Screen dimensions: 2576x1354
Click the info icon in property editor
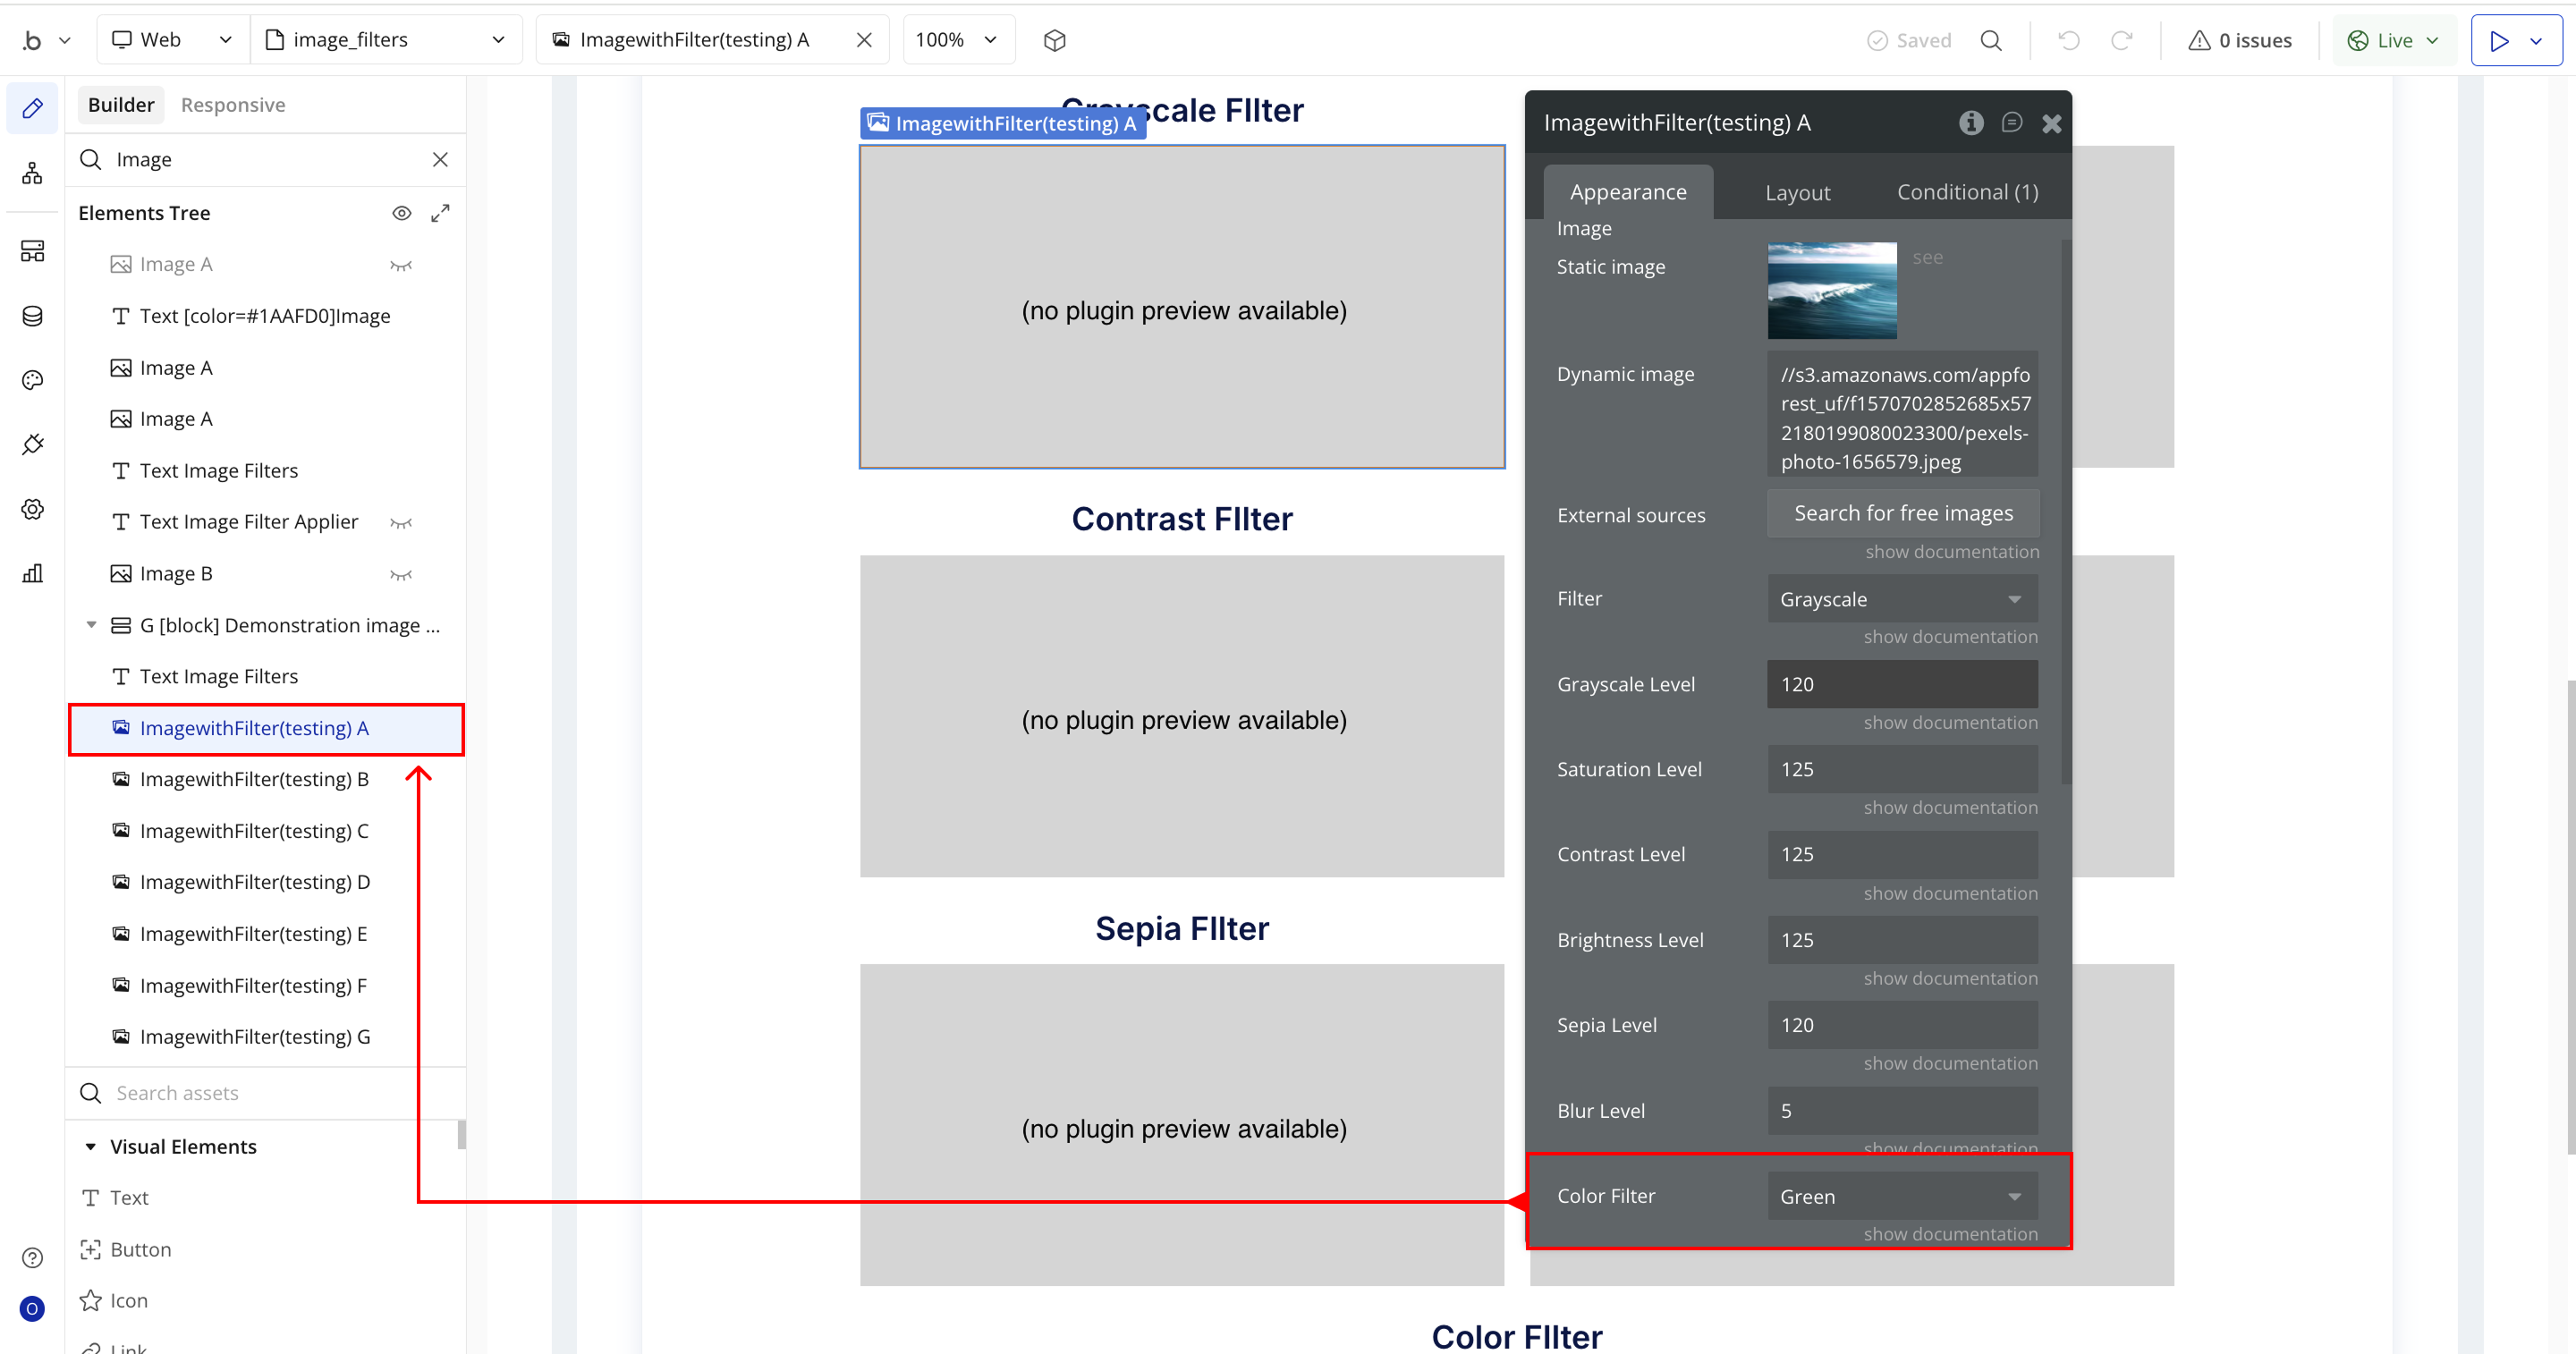point(1971,122)
